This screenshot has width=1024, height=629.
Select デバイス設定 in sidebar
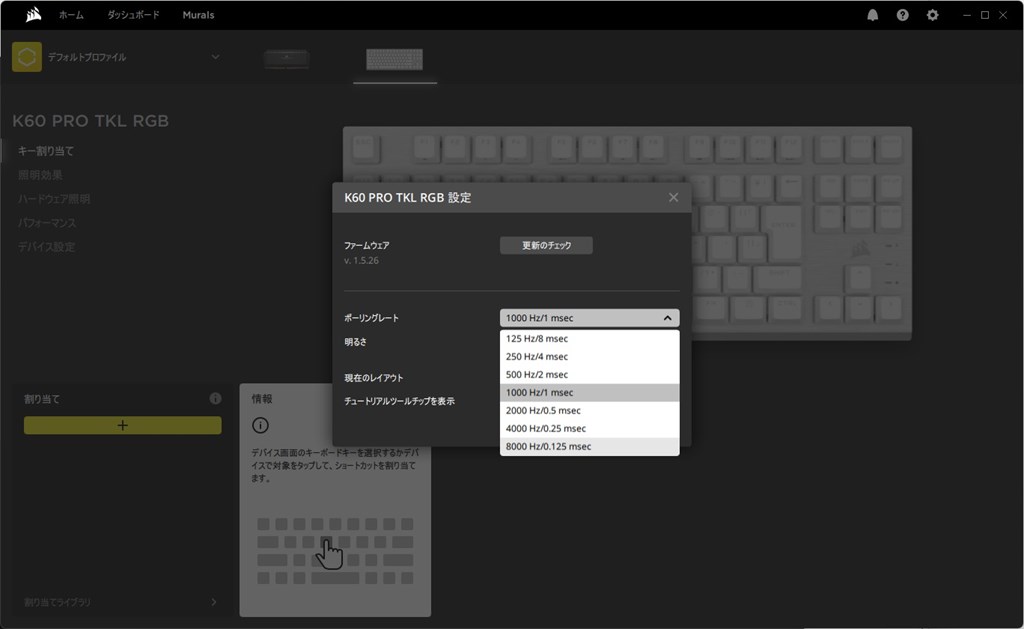pos(46,247)
